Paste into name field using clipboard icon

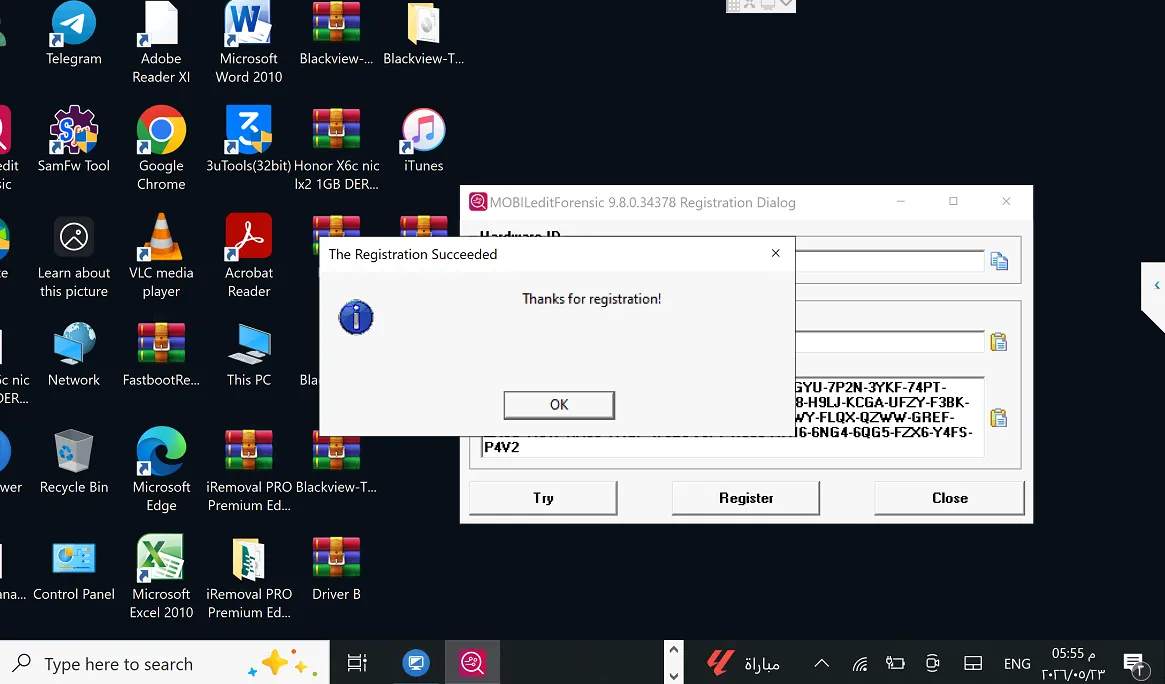999,342
